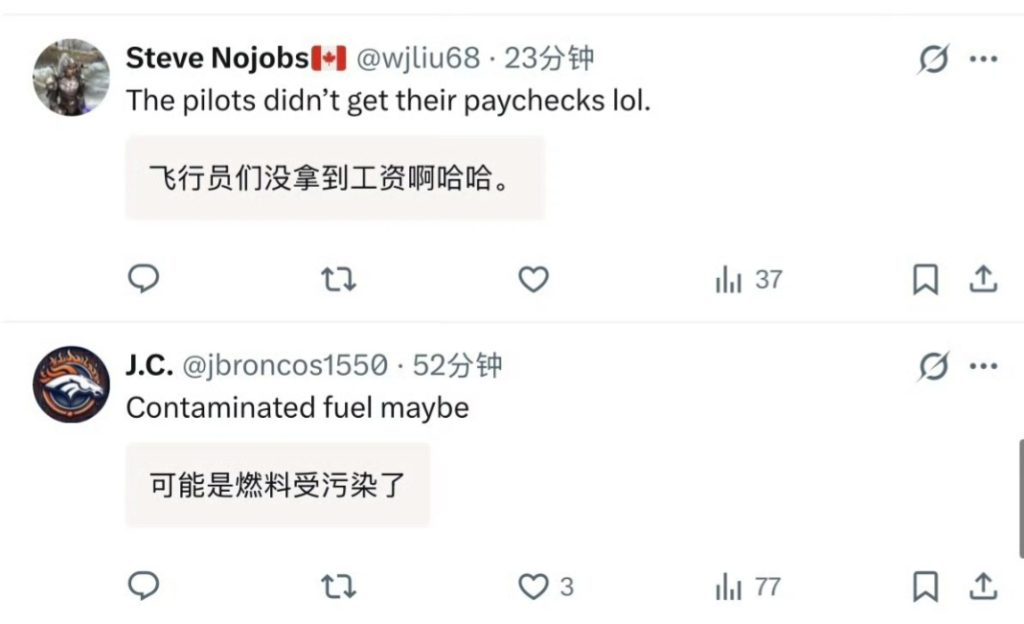View analytics showing 37 views

748,279
